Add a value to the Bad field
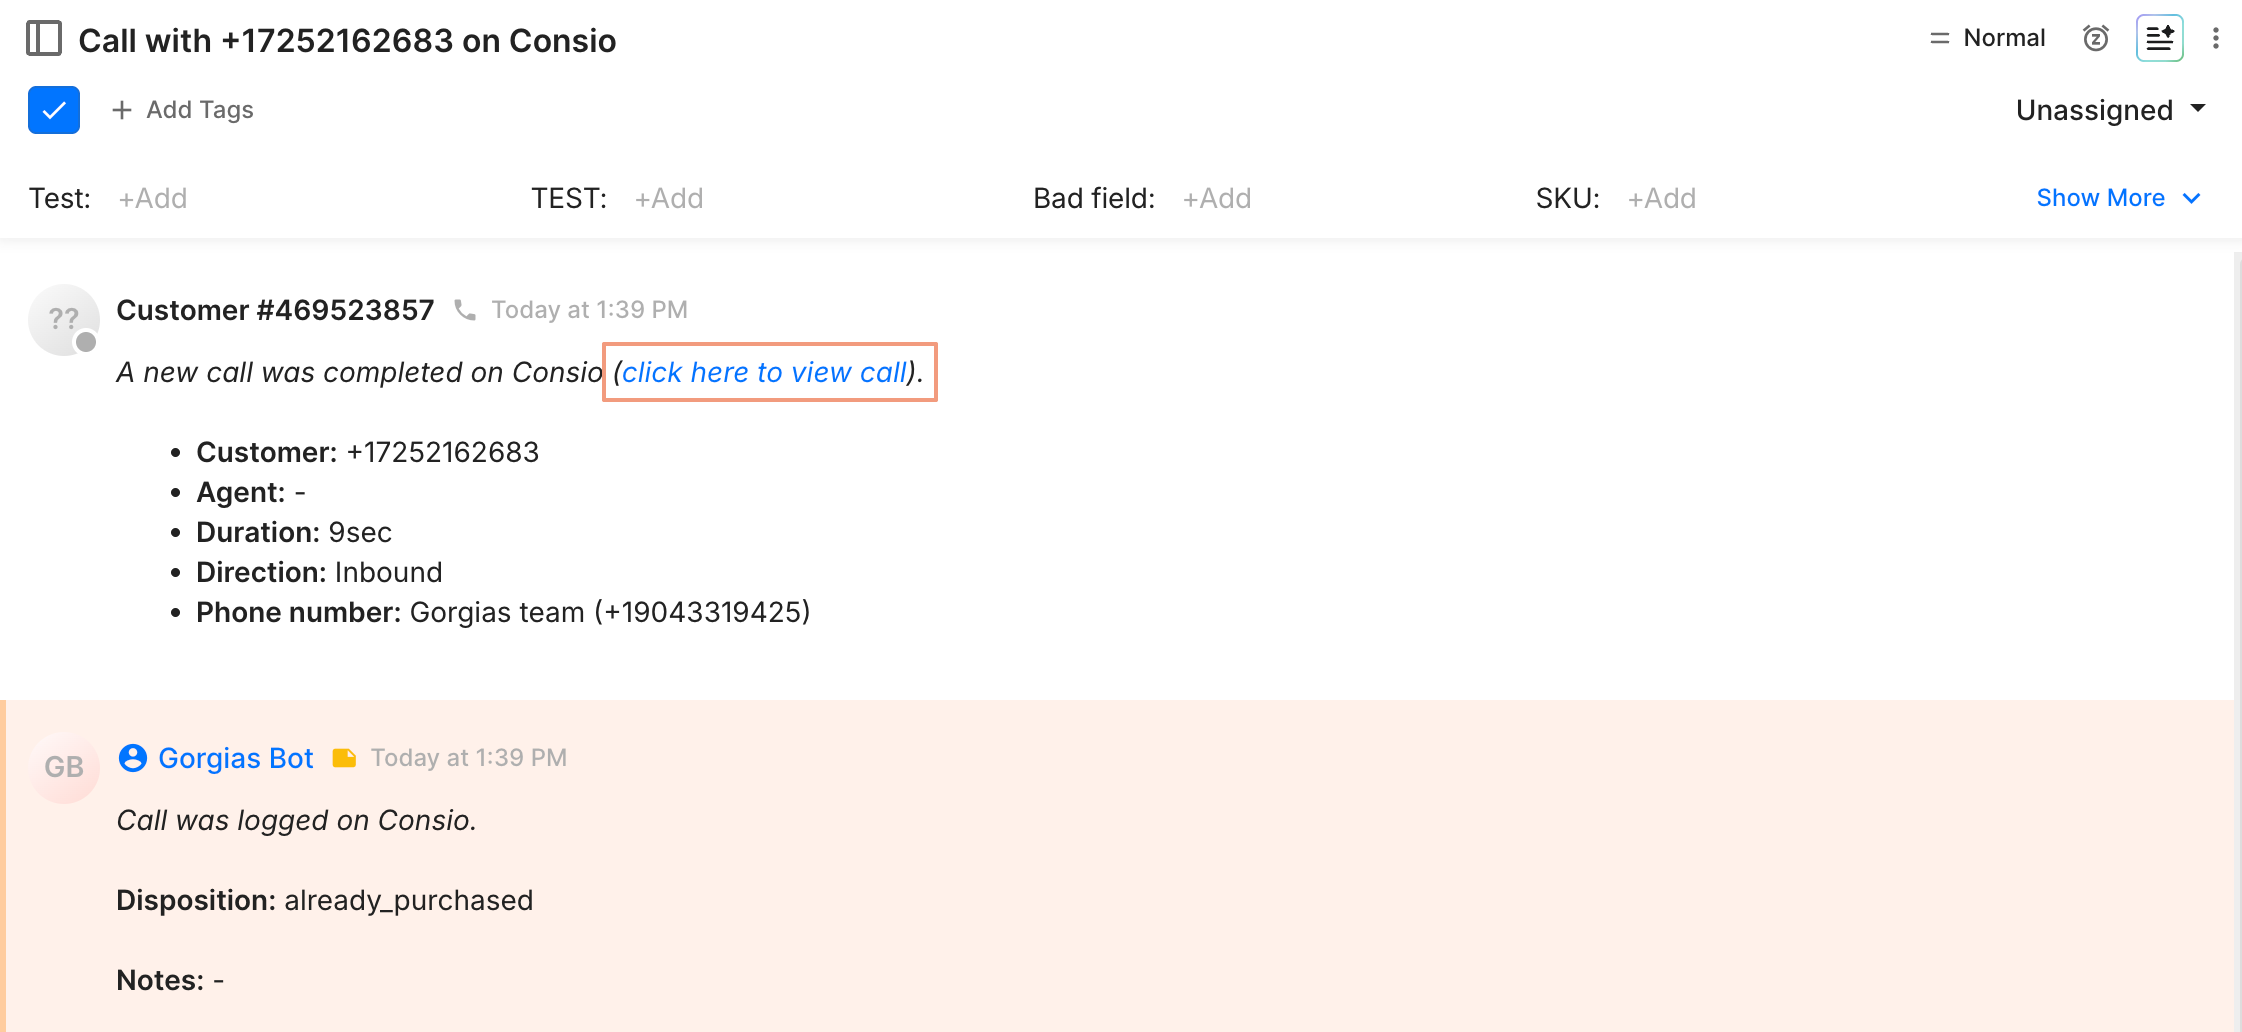The width and height of the screenshot is (2242, 1032). (x=1217, y=198)
